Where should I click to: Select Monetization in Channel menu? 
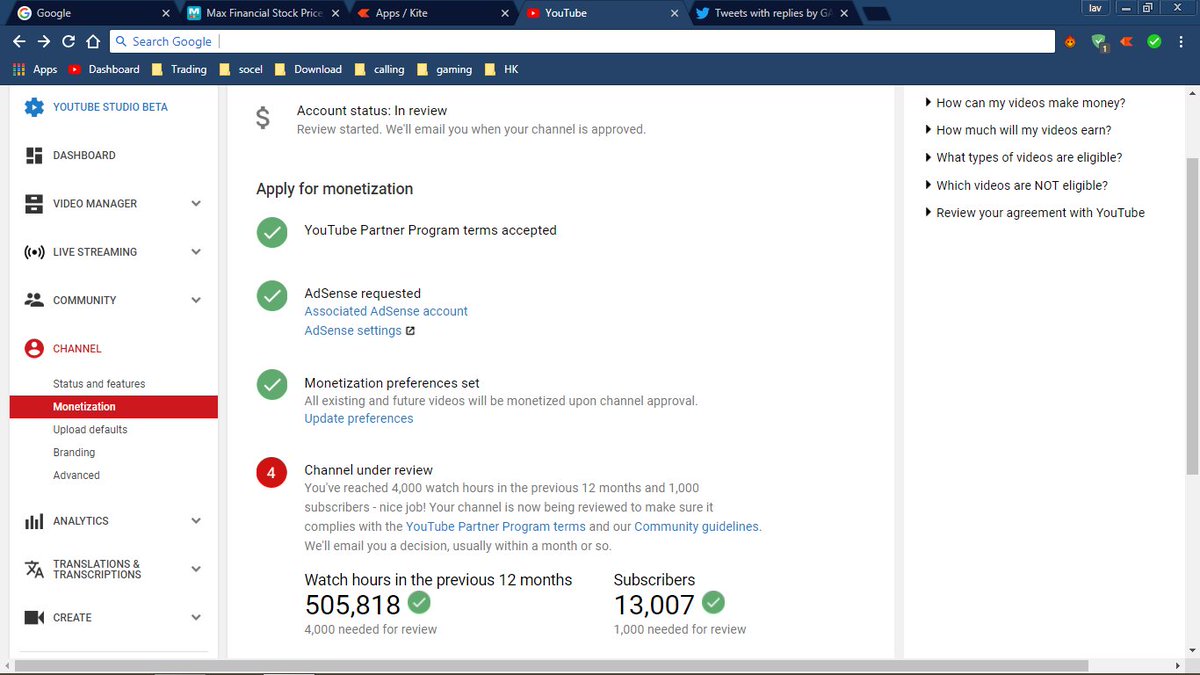point(113,407)
